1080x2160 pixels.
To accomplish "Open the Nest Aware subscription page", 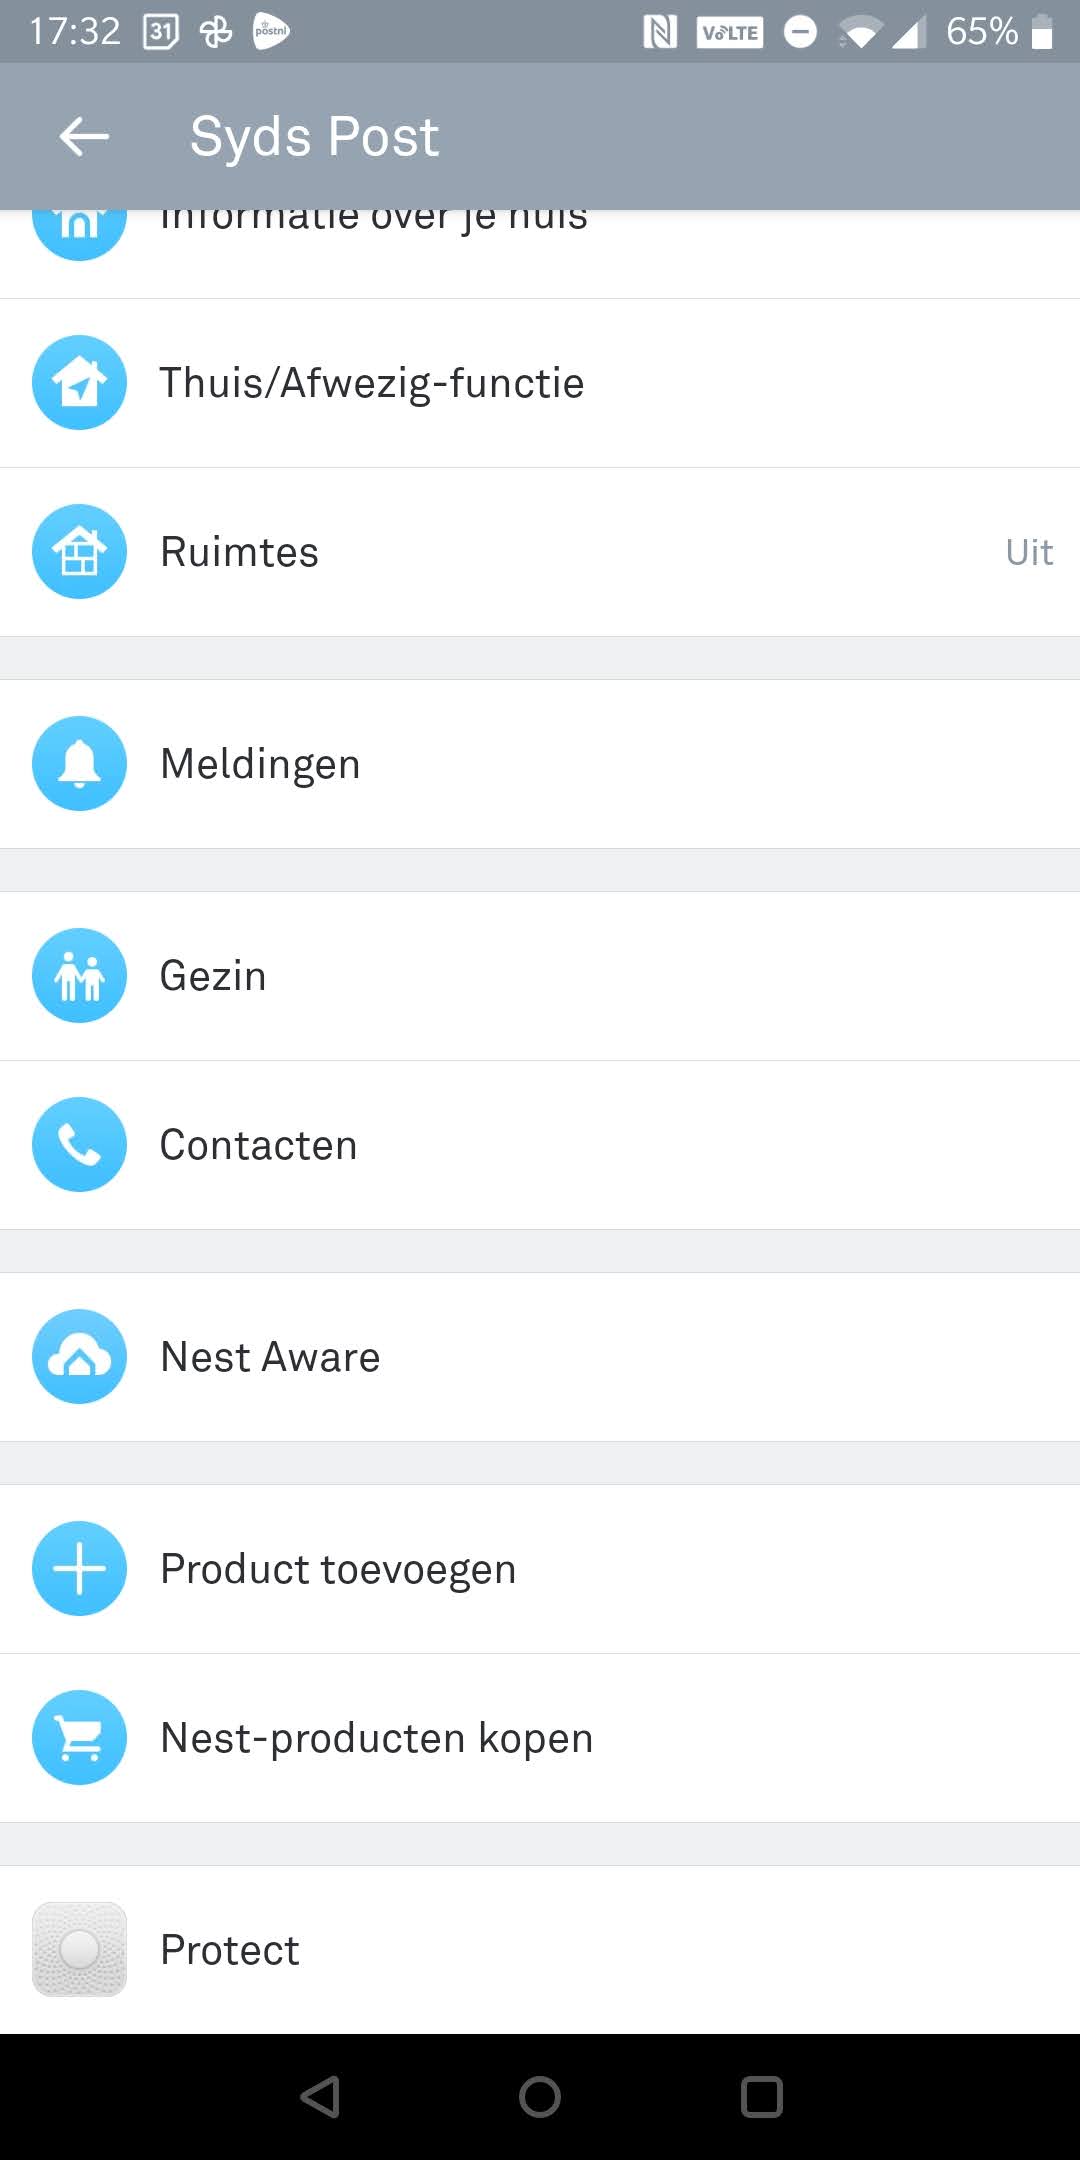I will click(x=270, y=1357).
